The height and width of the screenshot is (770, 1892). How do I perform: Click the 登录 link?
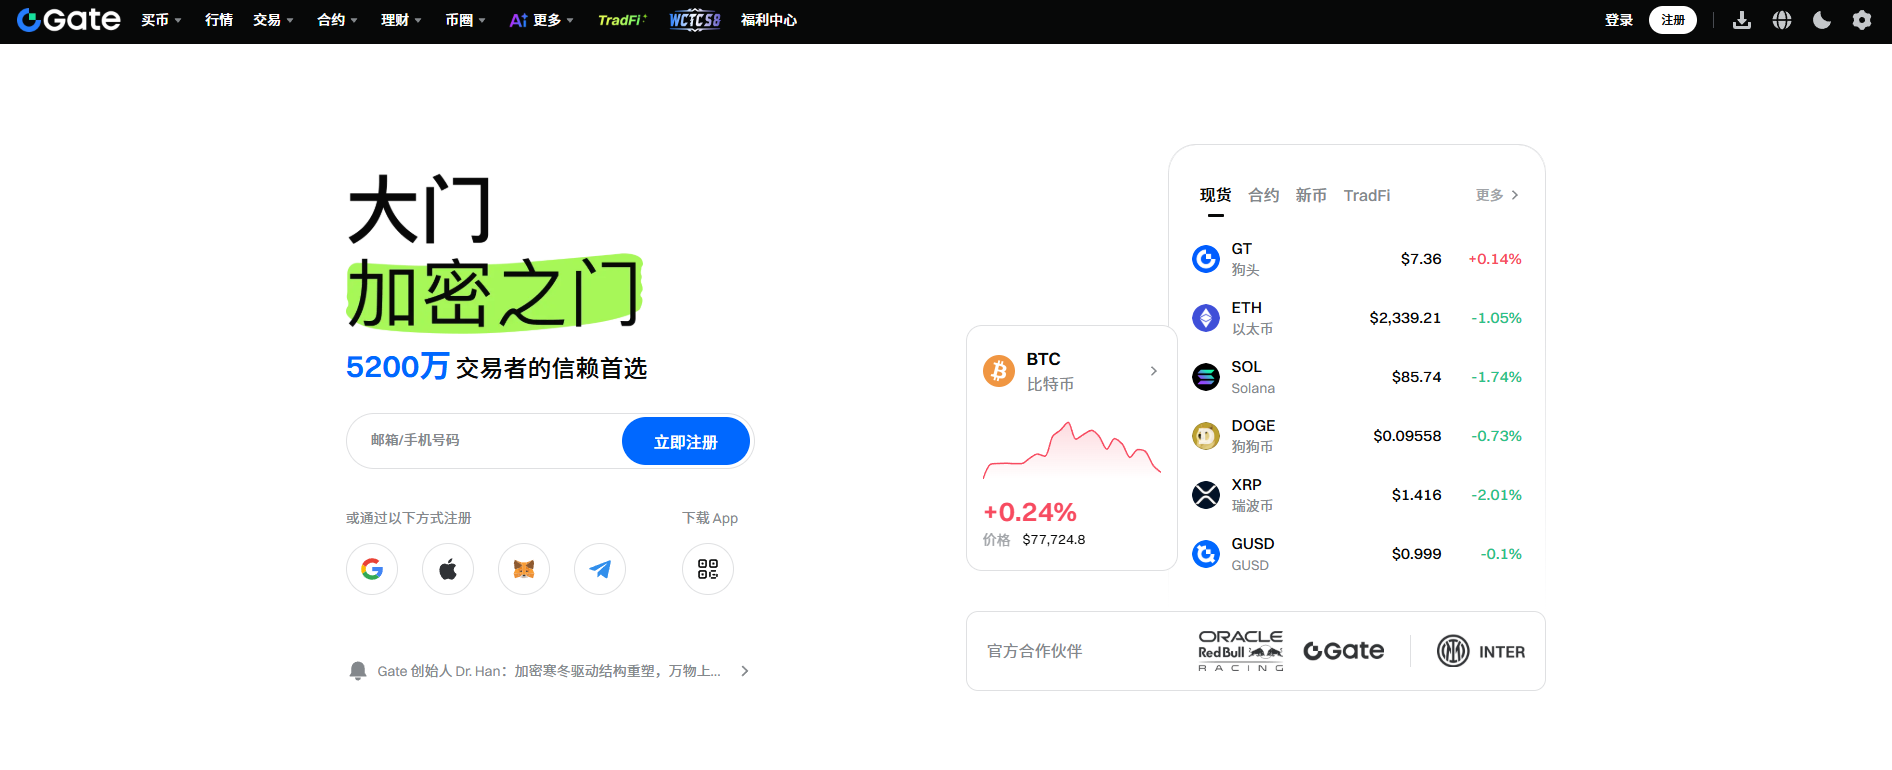coord(1619,20)
